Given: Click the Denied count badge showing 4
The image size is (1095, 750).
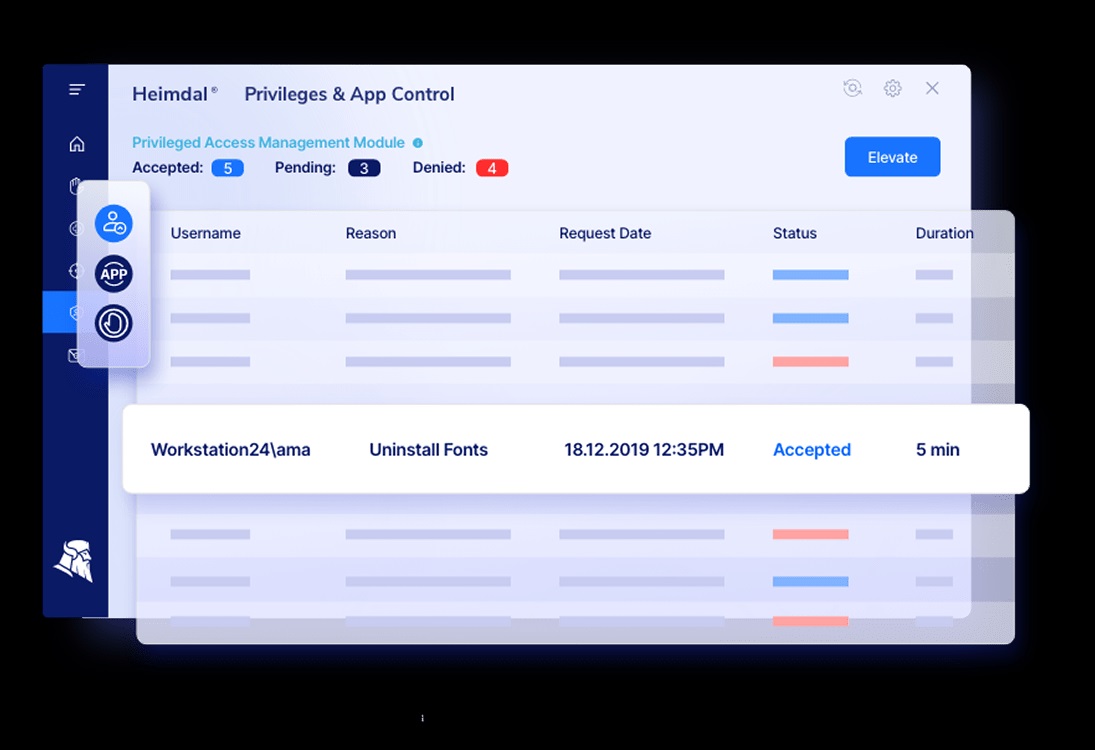Looking at the screenshot, I should [492, 168].
